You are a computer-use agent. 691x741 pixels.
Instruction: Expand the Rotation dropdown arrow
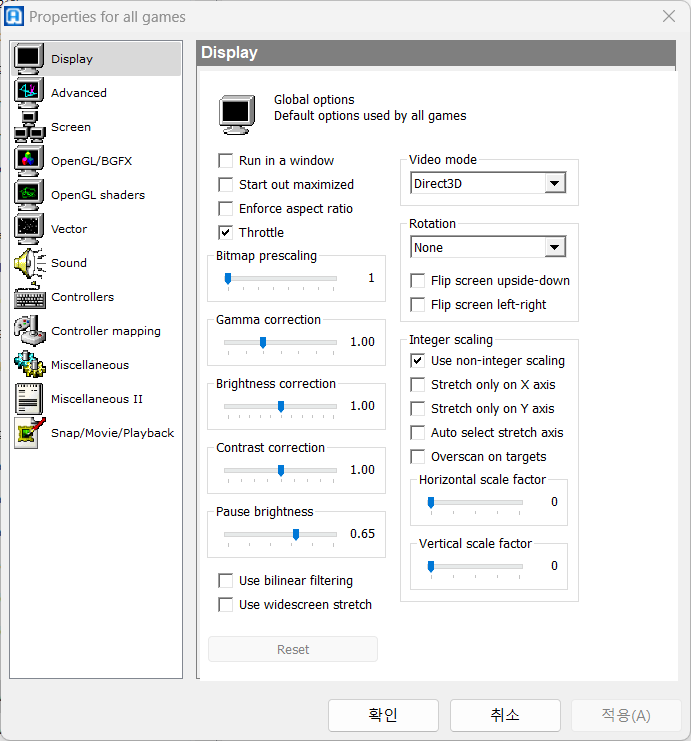555,247
